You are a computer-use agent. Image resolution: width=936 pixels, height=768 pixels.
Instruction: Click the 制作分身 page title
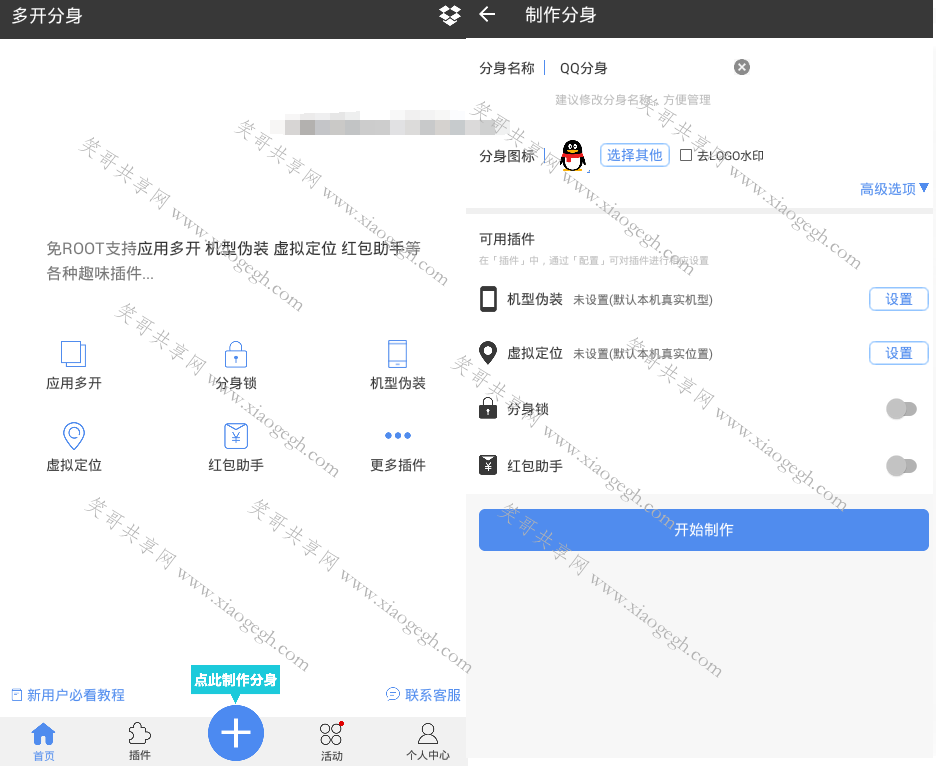pyautogui.click(x=561, y=15)
